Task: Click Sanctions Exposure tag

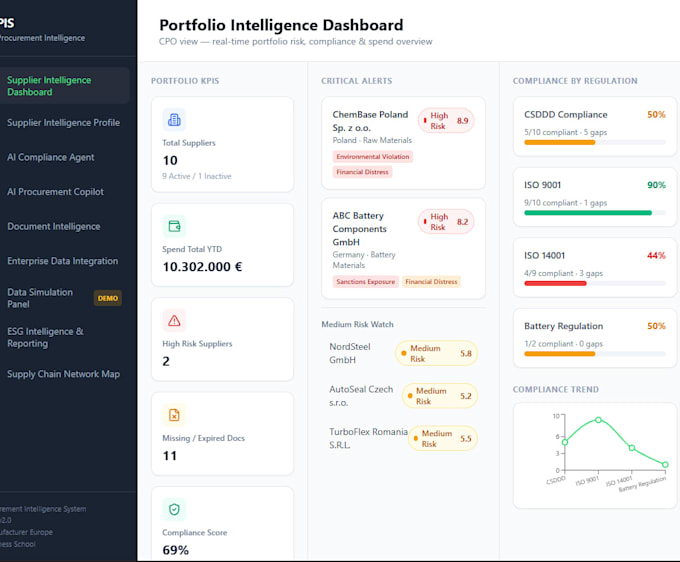Action: 366,282
